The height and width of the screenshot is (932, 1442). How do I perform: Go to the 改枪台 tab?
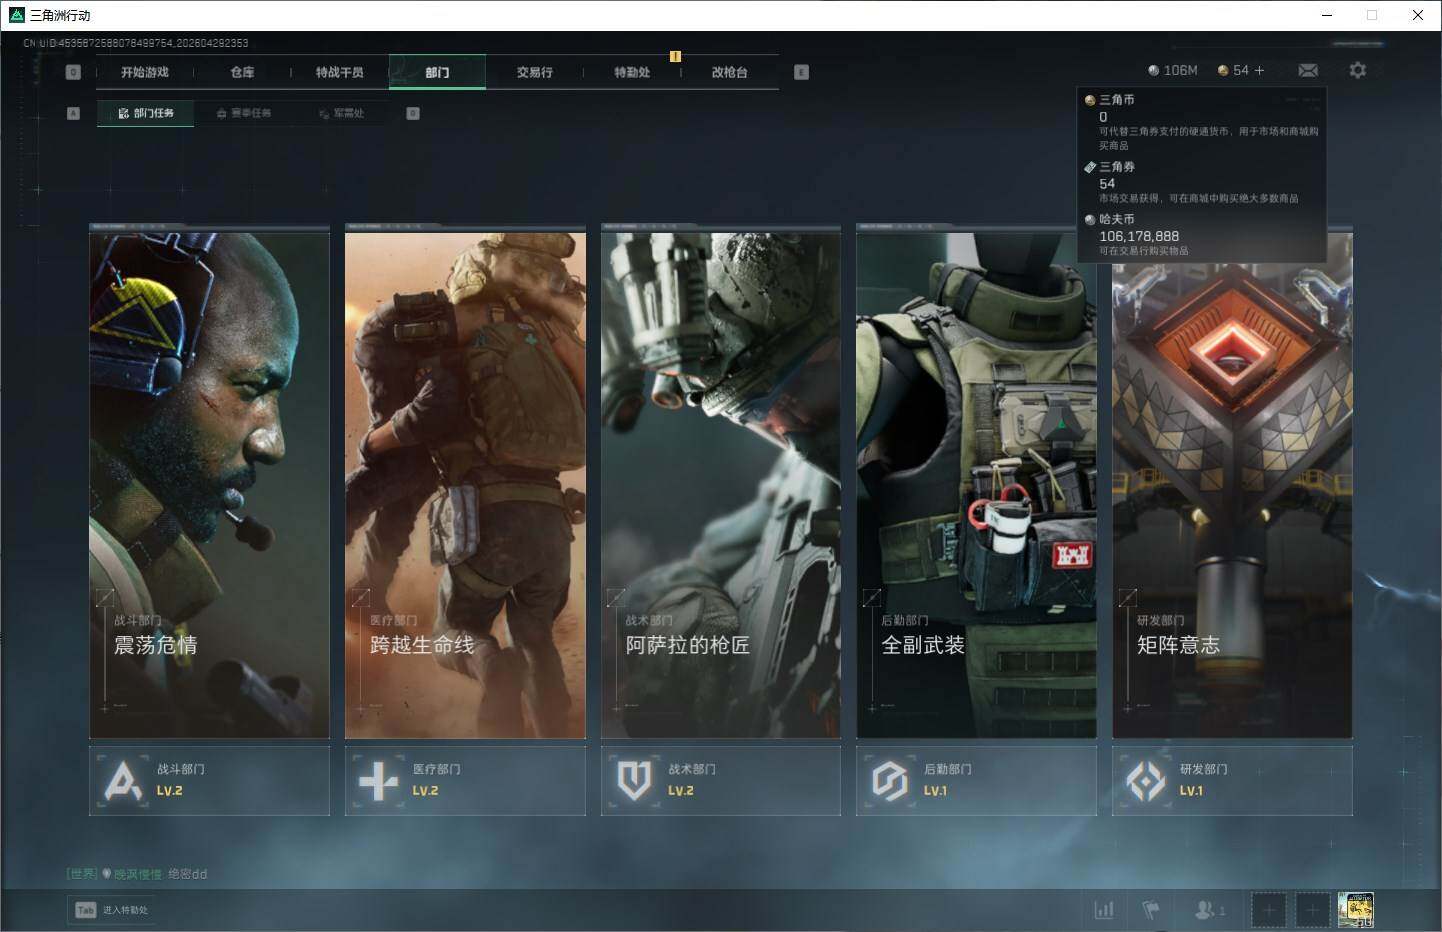tap(729, 72)
